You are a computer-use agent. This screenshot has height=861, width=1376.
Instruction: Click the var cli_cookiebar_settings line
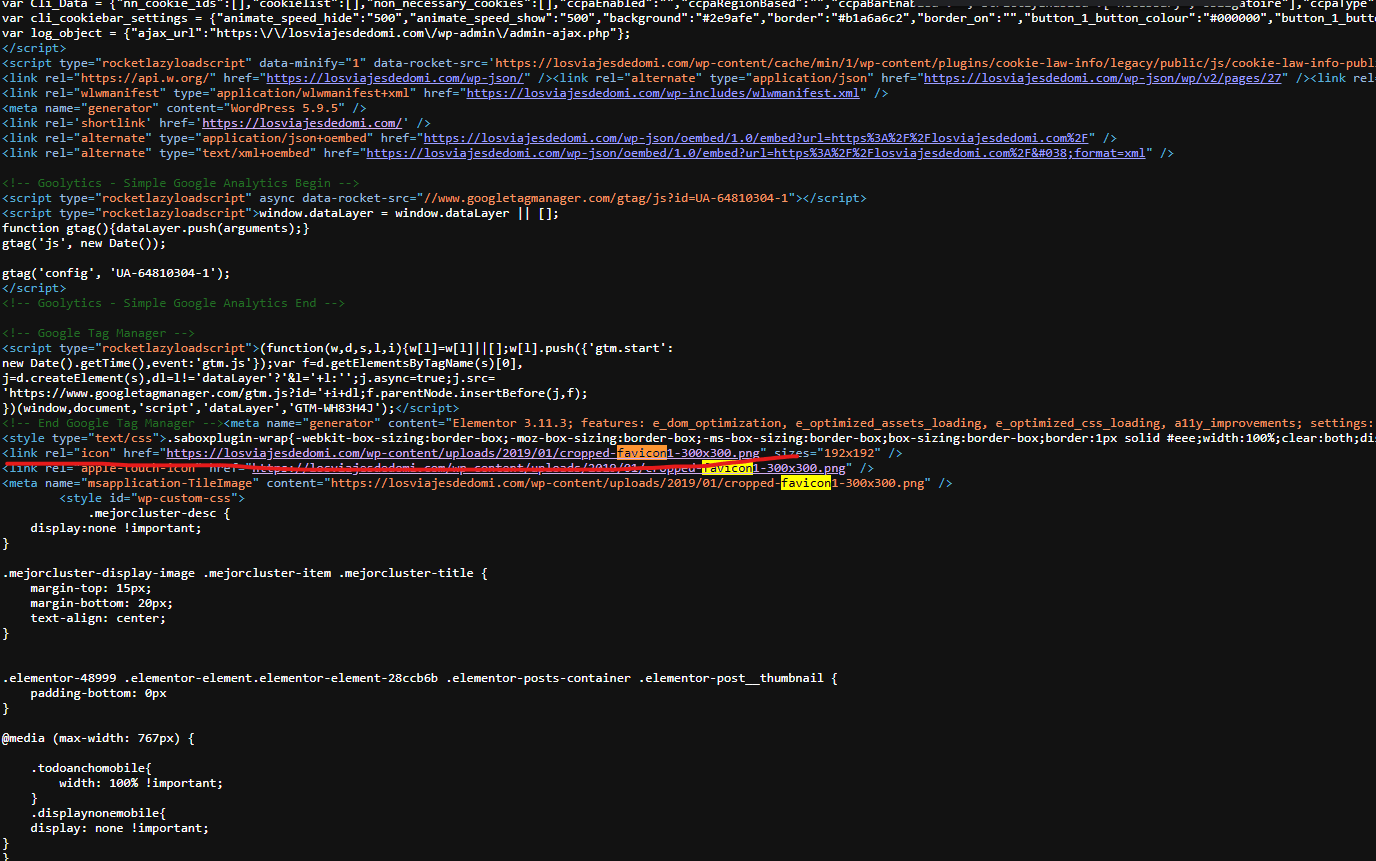pyautogui.click(x=689, y=18)
